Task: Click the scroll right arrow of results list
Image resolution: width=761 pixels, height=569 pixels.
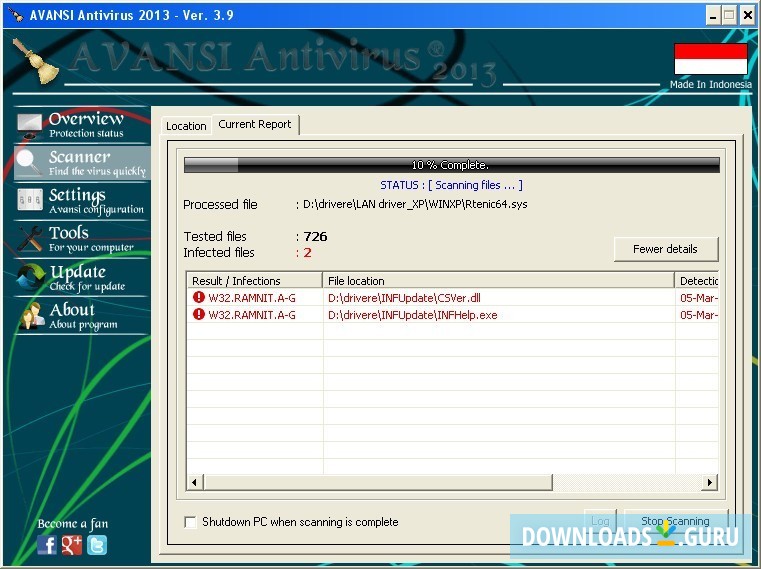Action: coord(710,482)
